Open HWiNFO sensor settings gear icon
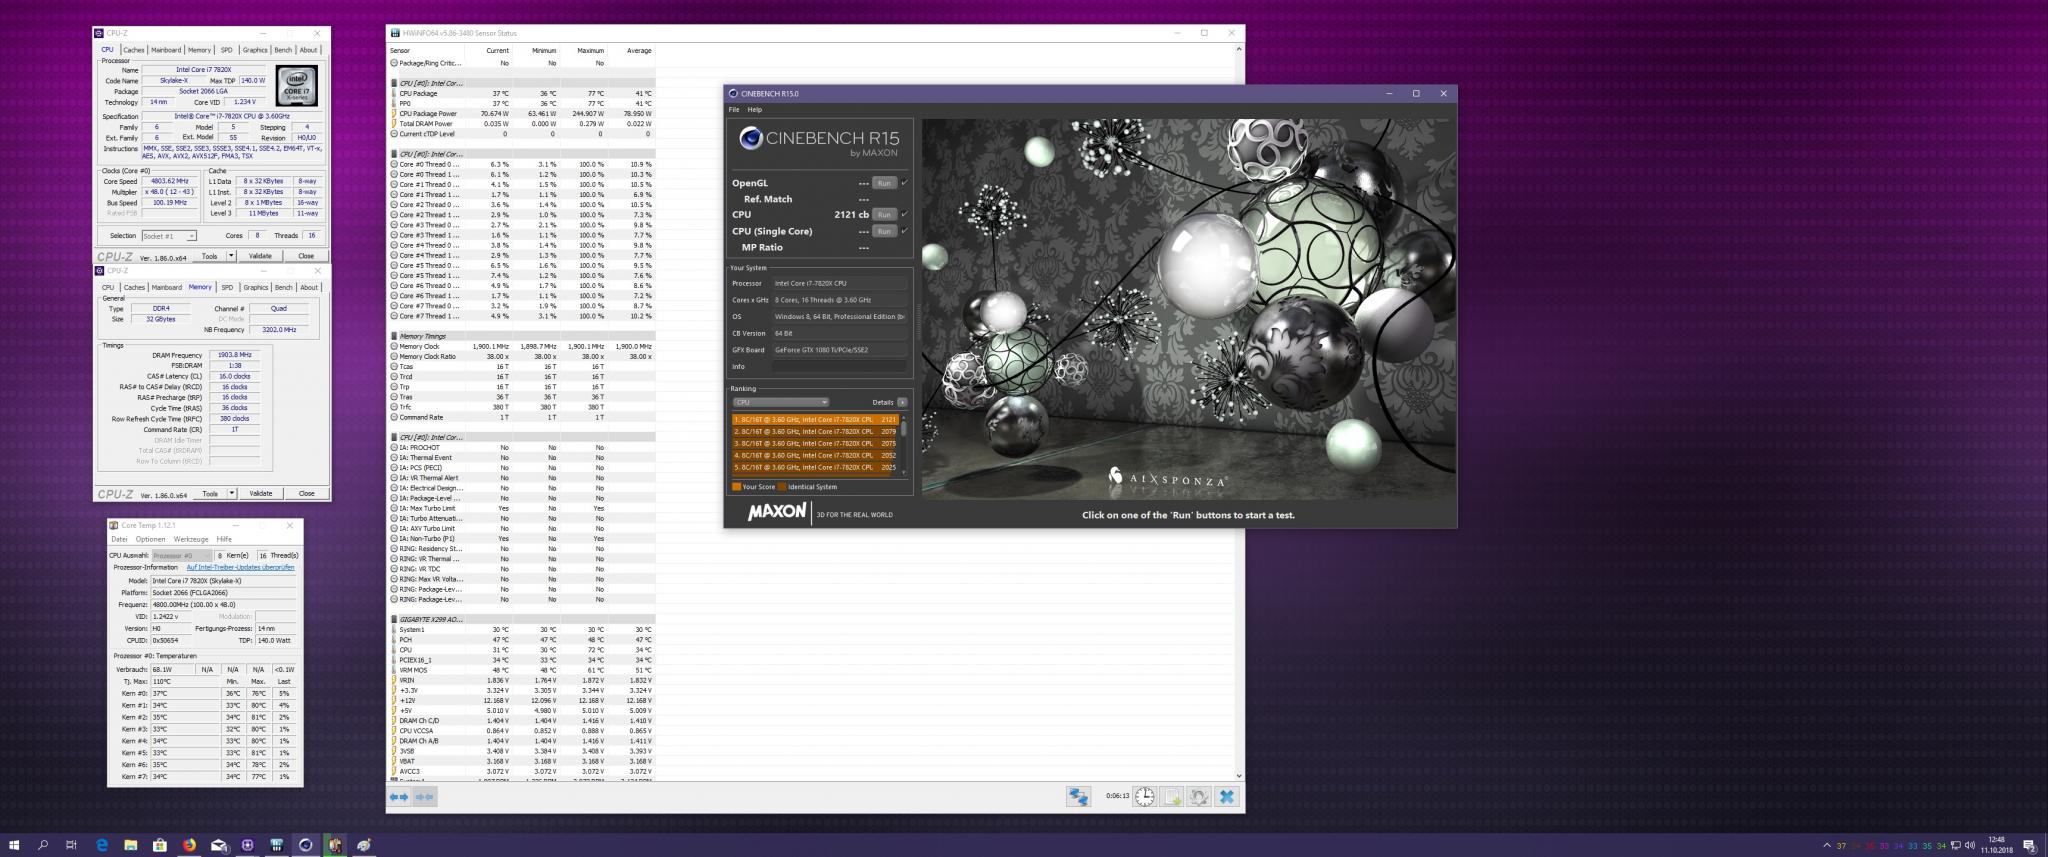Screen dimensions: 2048x857 point(1199,796)
